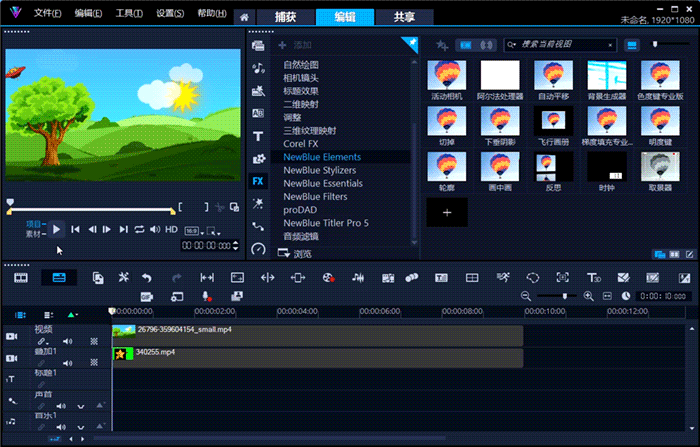Open the 文件(F) menu

[x=47, y=13]
